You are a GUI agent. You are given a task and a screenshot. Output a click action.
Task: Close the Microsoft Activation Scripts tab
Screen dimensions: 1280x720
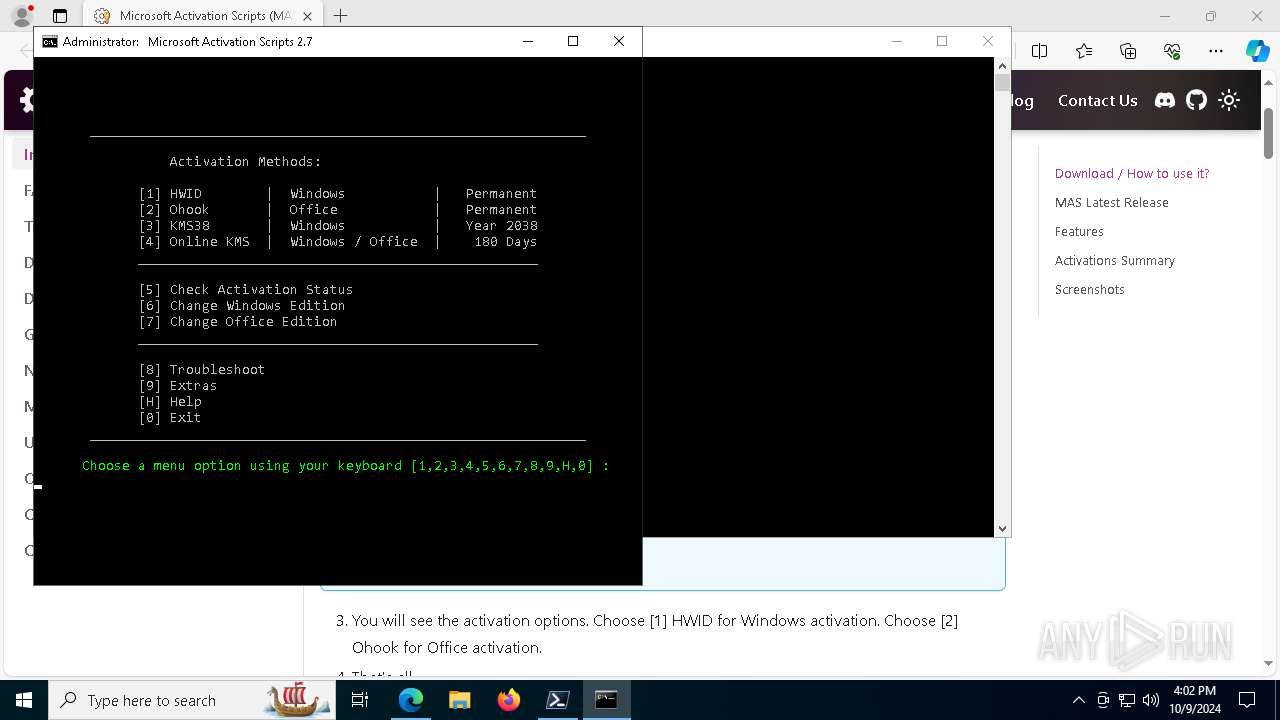tap(307, 16)
